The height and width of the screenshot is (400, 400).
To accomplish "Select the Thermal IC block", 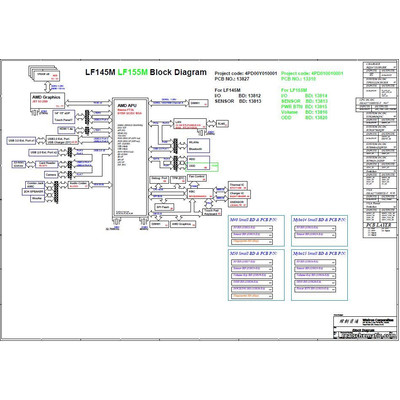I will click(x=238, y=186).
